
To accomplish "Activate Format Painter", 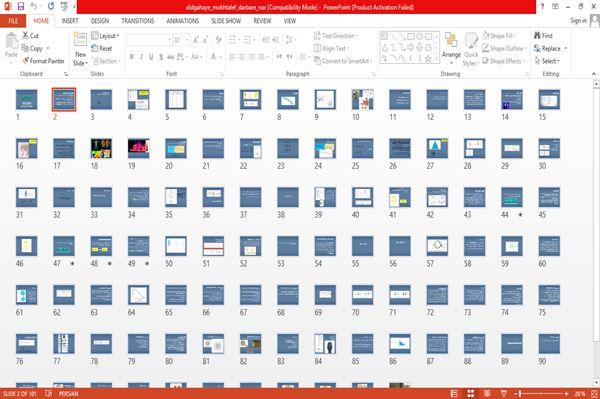I will coord(43,61).
